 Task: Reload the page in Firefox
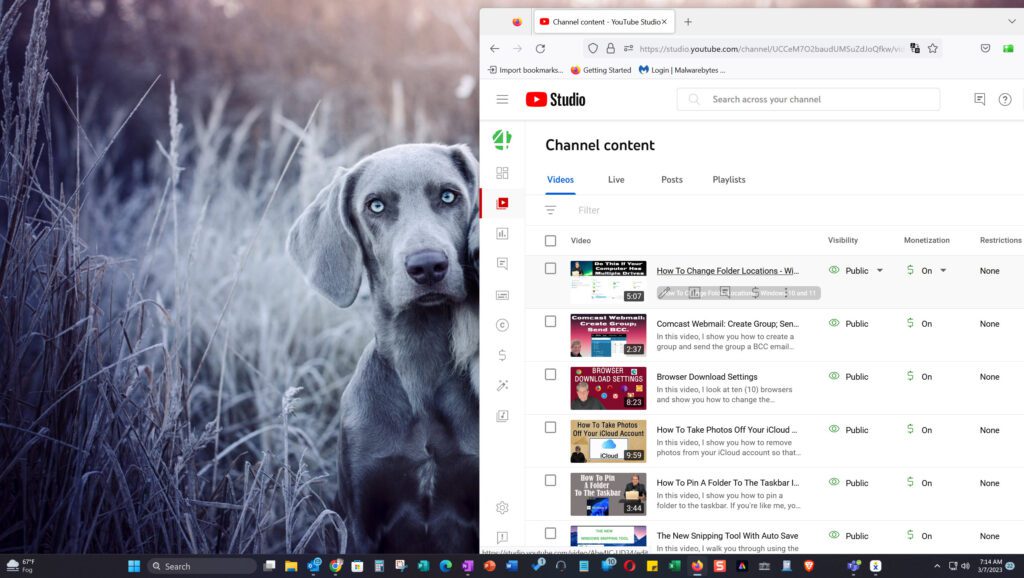tap(540, 48)
